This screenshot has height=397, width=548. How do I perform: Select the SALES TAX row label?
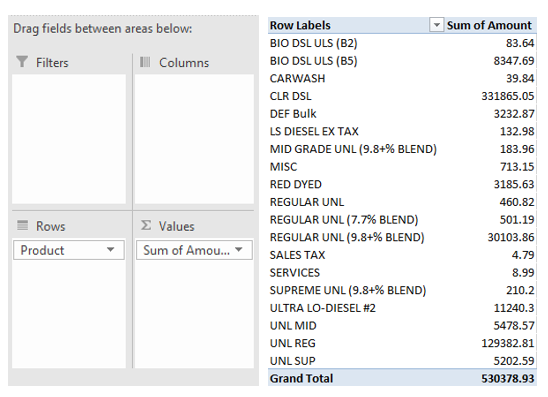point(297,255)
